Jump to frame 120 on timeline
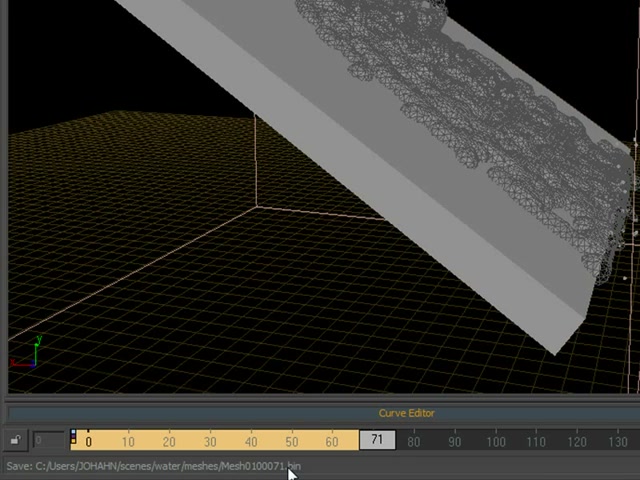 577,442
